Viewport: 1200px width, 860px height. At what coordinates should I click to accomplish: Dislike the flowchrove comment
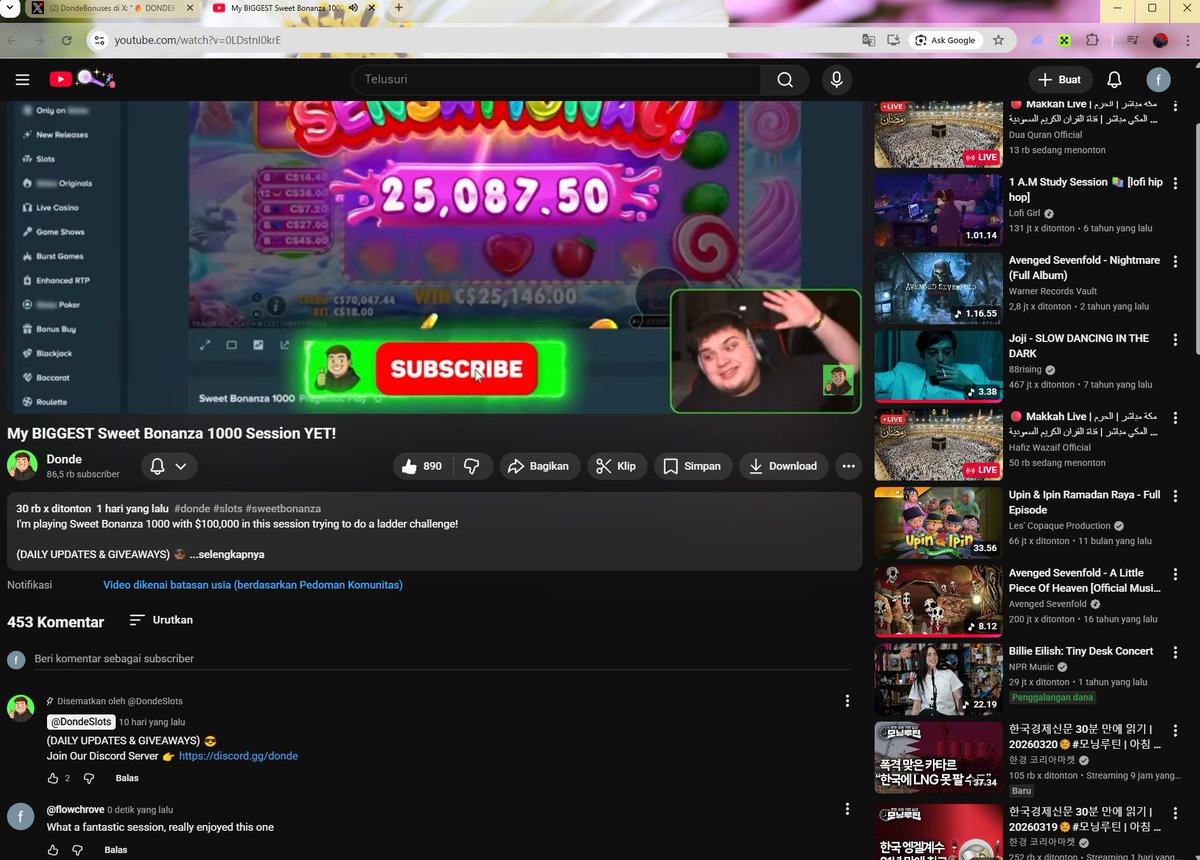pos(77,850)
